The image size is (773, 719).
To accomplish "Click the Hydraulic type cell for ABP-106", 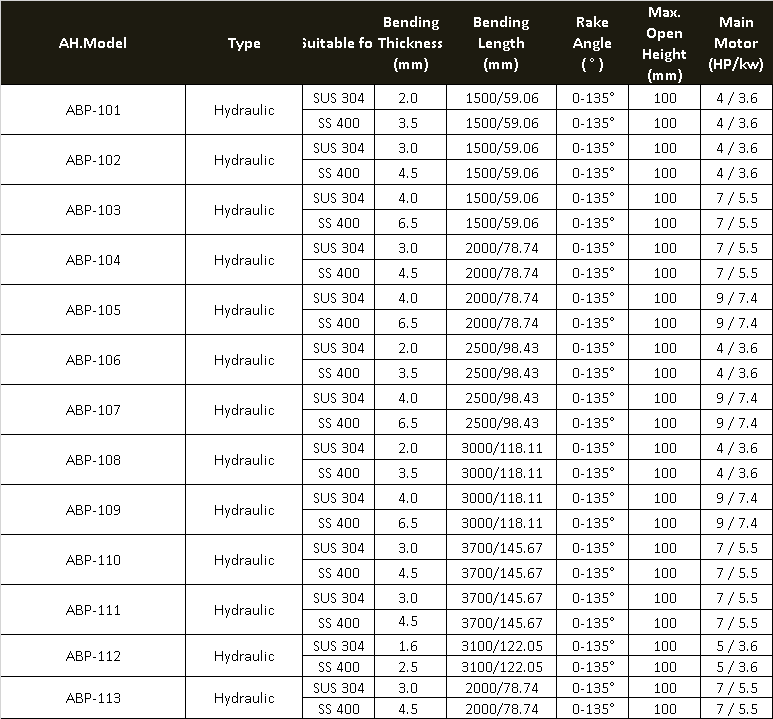I will click(x=243, y=360).
